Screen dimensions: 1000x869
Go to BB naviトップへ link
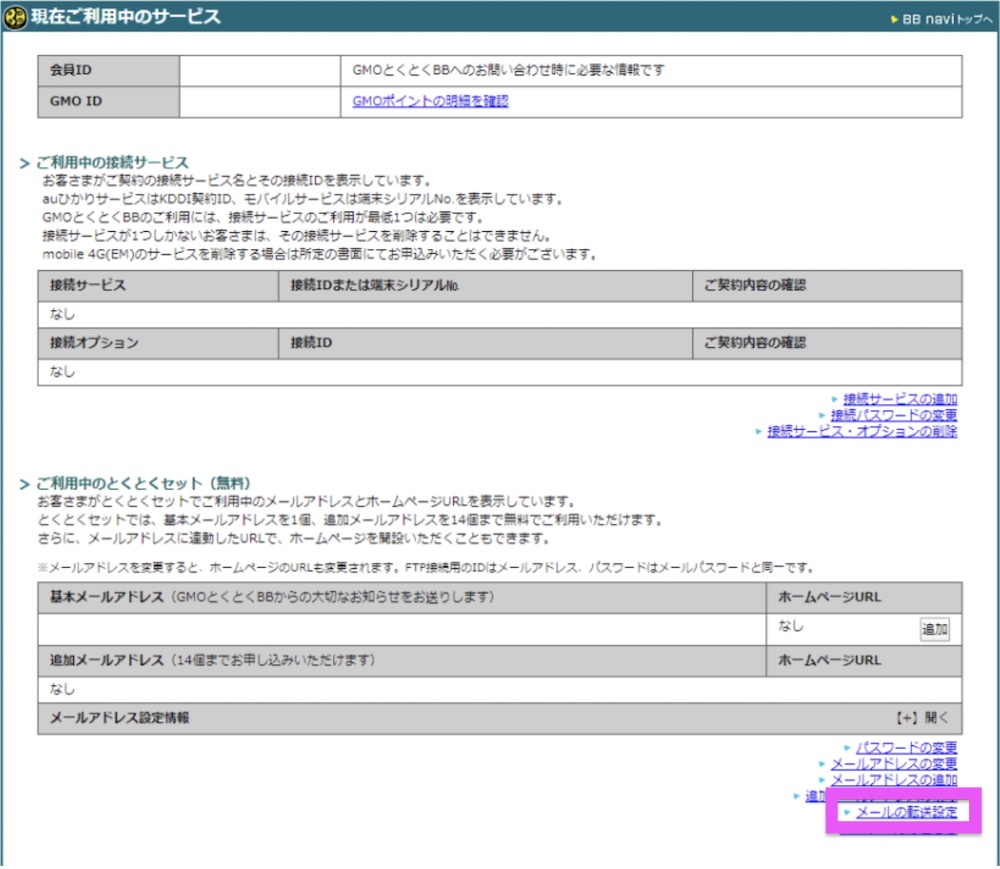(x=943, y=19)
